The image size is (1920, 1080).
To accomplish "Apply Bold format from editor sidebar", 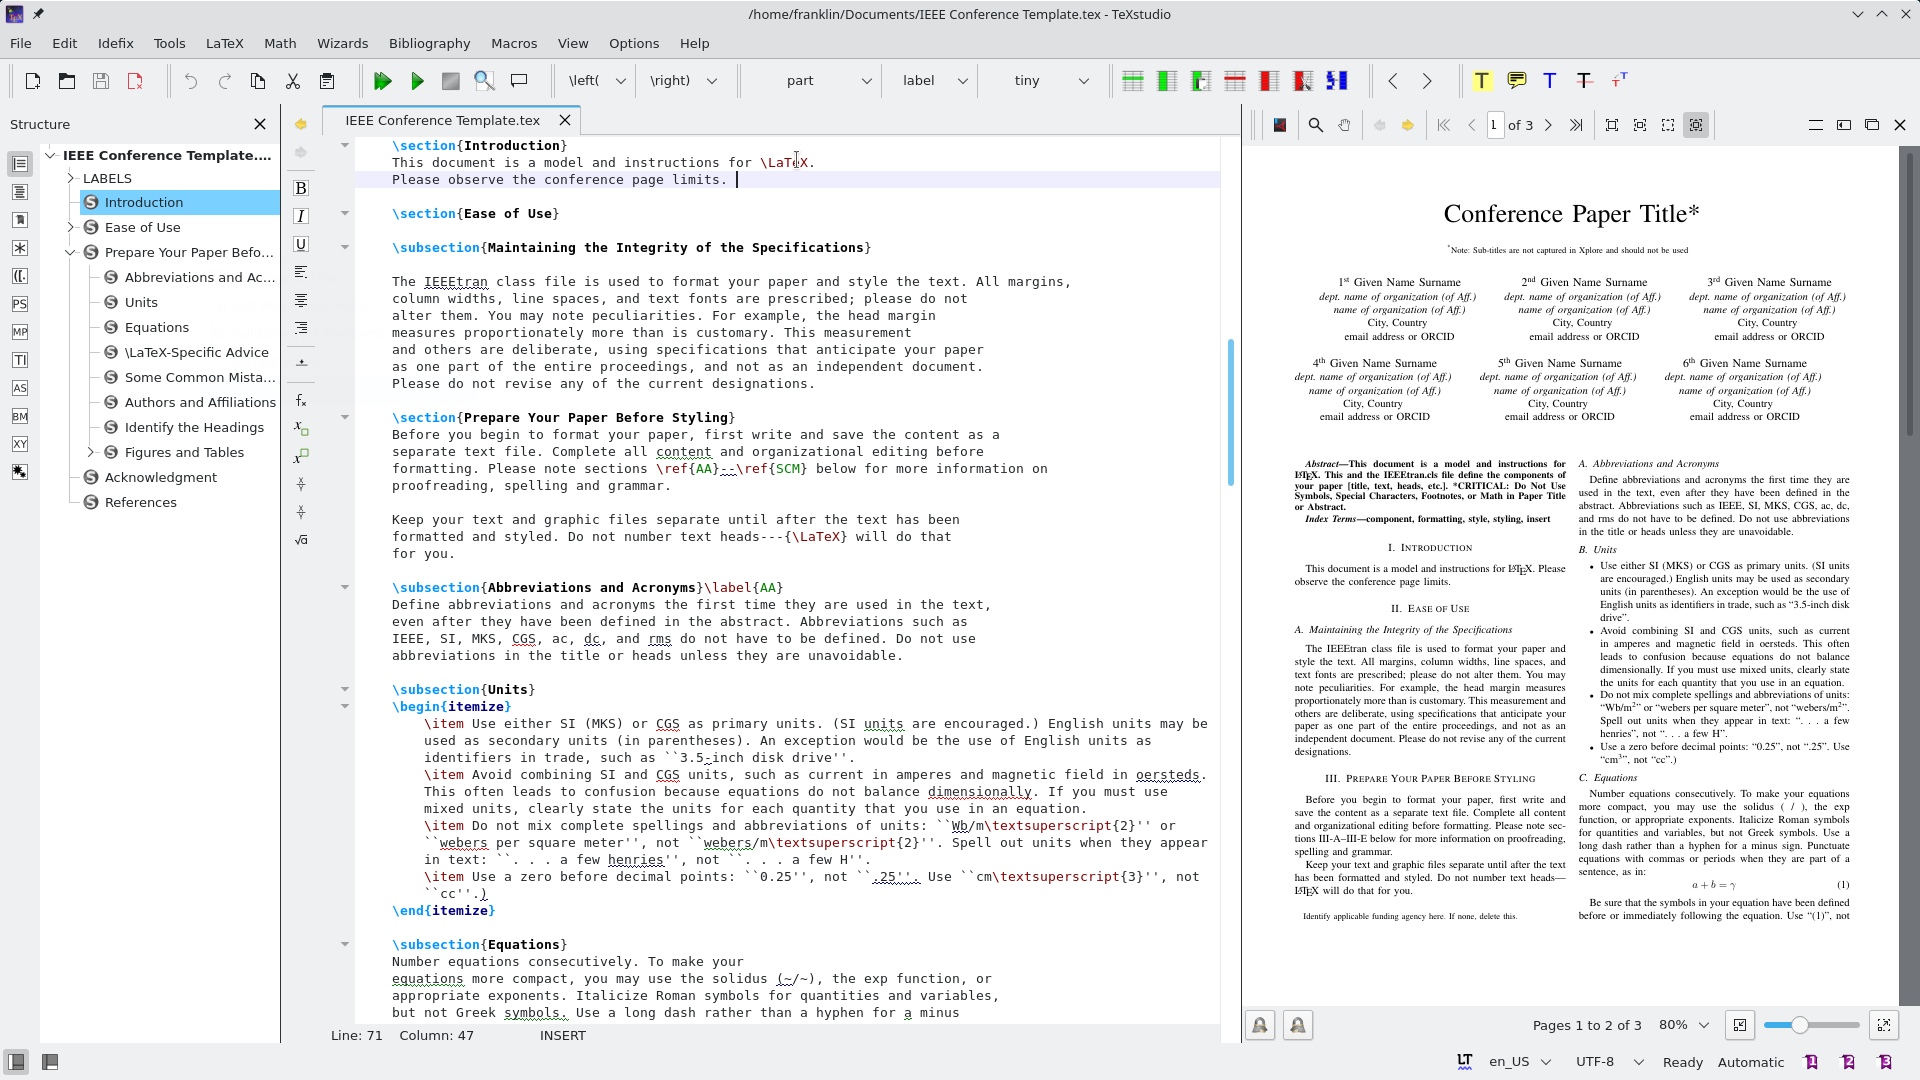I will tap(301, 188).
